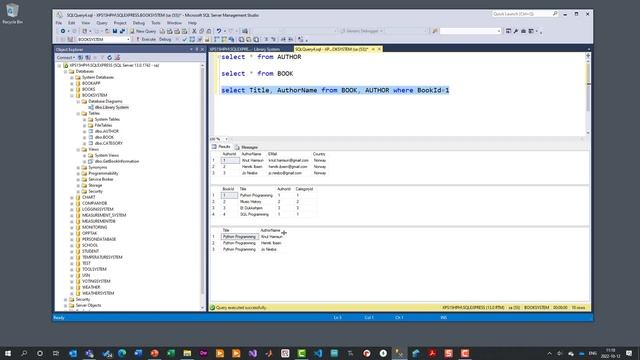Click the 'select * from BOOK' line in the editor
Screen dimensions: 640x360
point(257,74)
